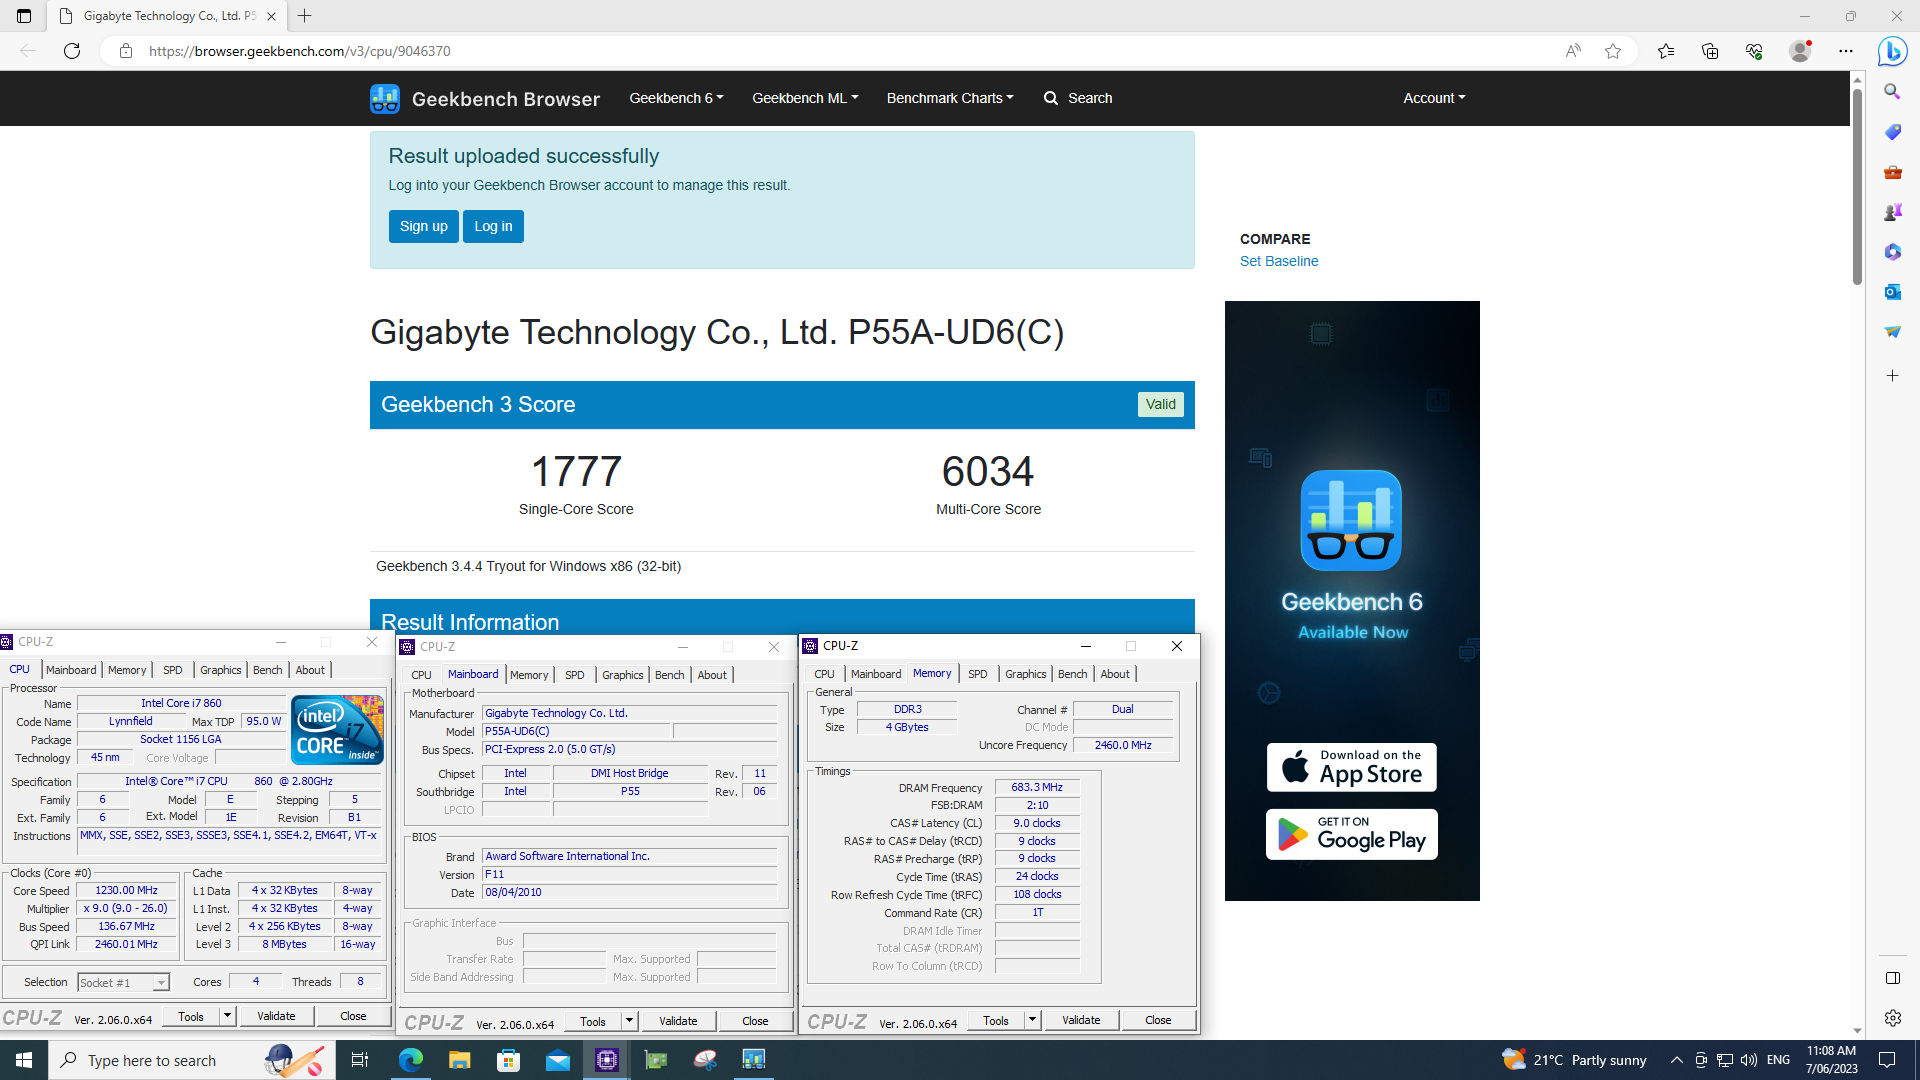Refresh the browser page
The width and height of the screenshot is (1920, 1080).
point(72,51)
